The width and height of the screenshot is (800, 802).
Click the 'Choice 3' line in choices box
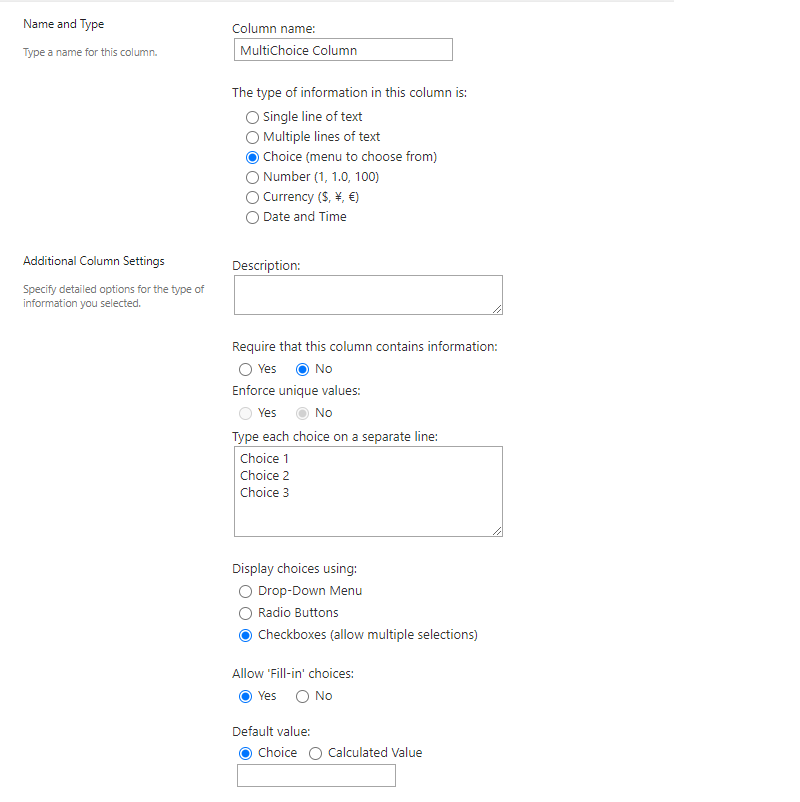(264, 493)
